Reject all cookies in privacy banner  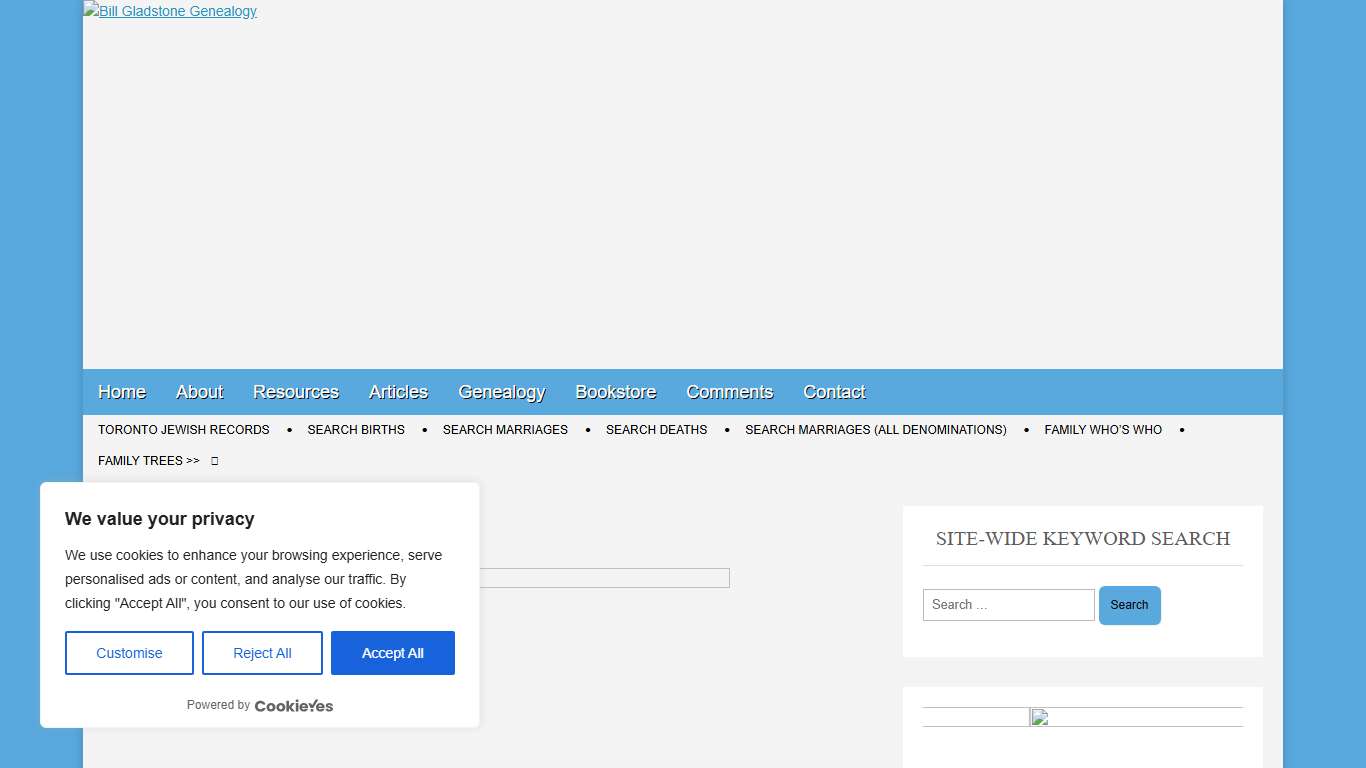click(x=262, y=653)
